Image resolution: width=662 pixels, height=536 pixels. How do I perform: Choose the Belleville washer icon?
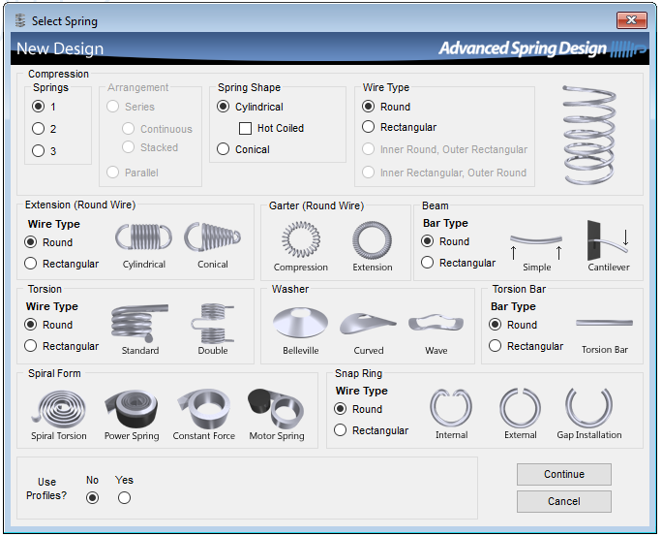tap(300, 322)
